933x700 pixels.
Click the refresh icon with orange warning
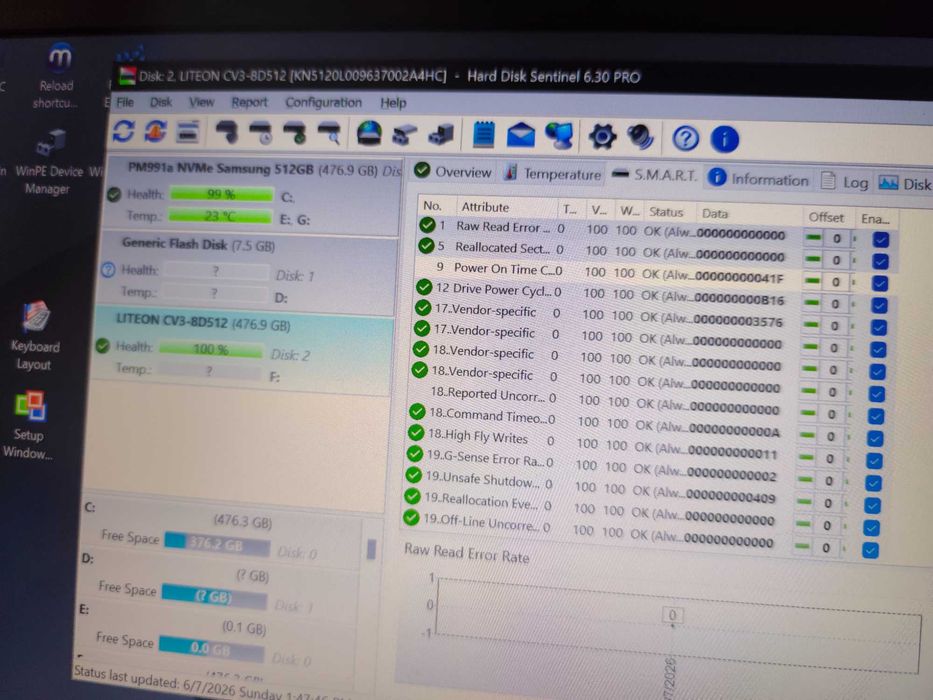pyautogui.click(x=155, y=131)
